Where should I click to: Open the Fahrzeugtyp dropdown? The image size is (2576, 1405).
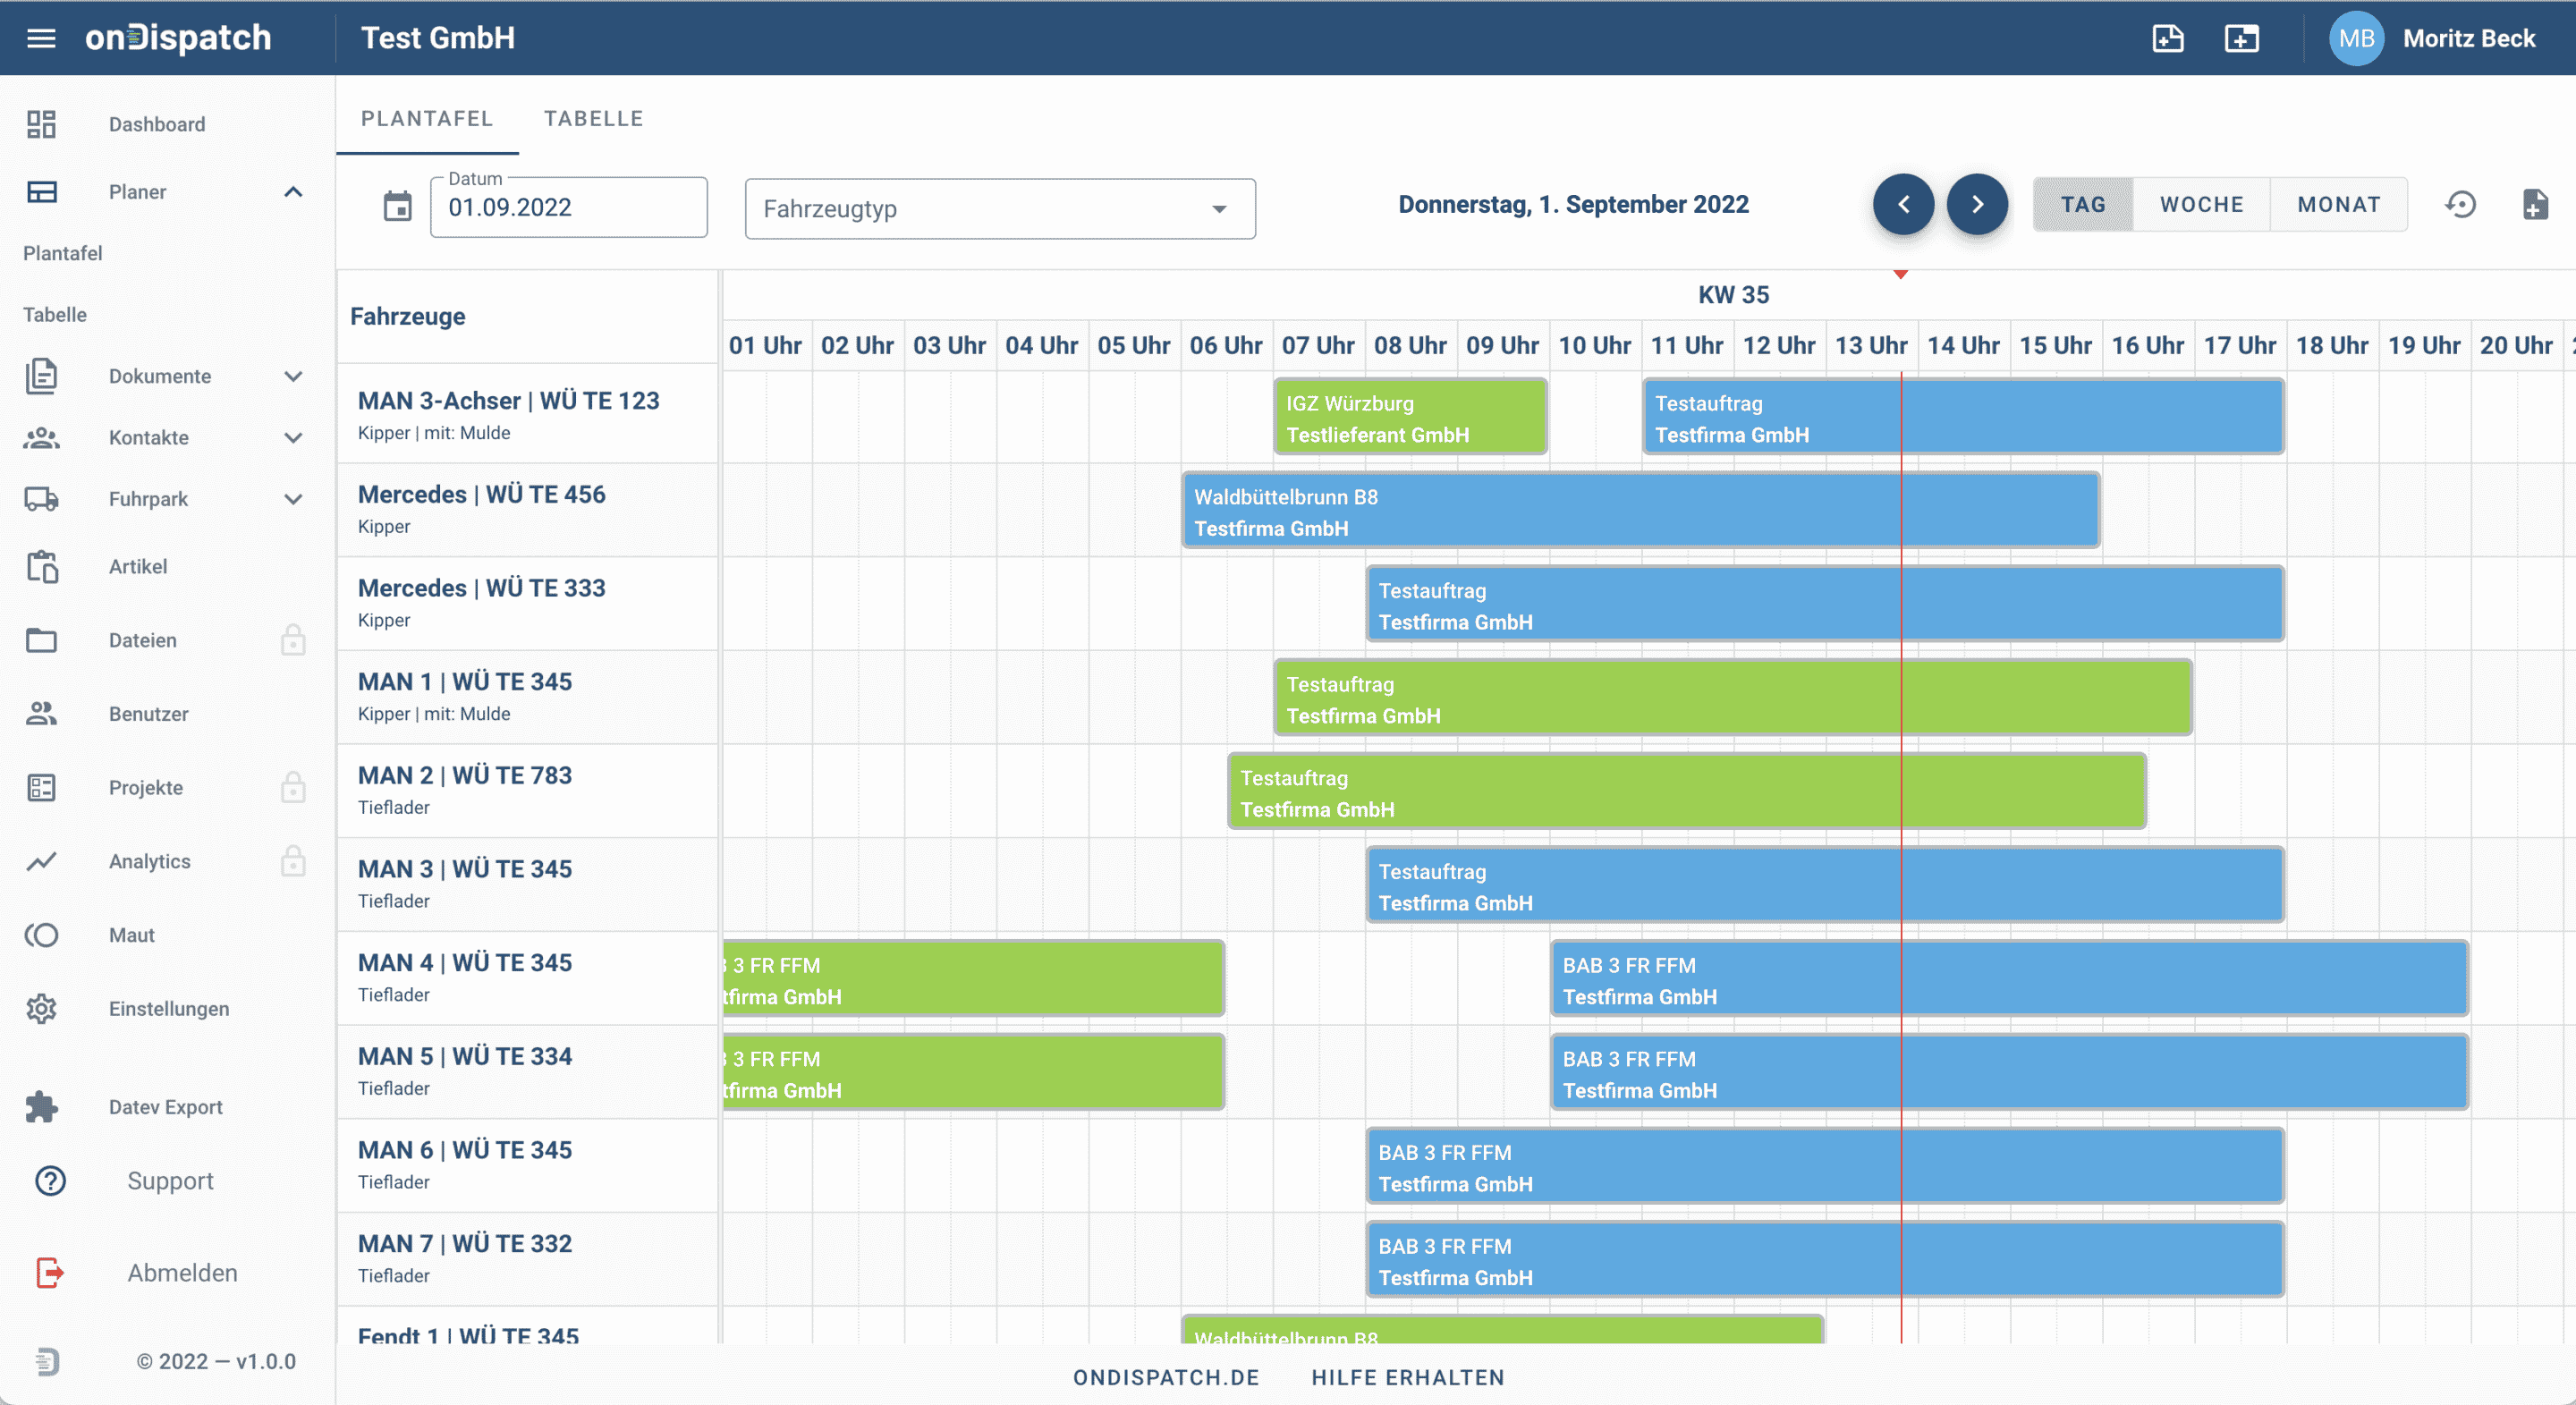[999, 209]
